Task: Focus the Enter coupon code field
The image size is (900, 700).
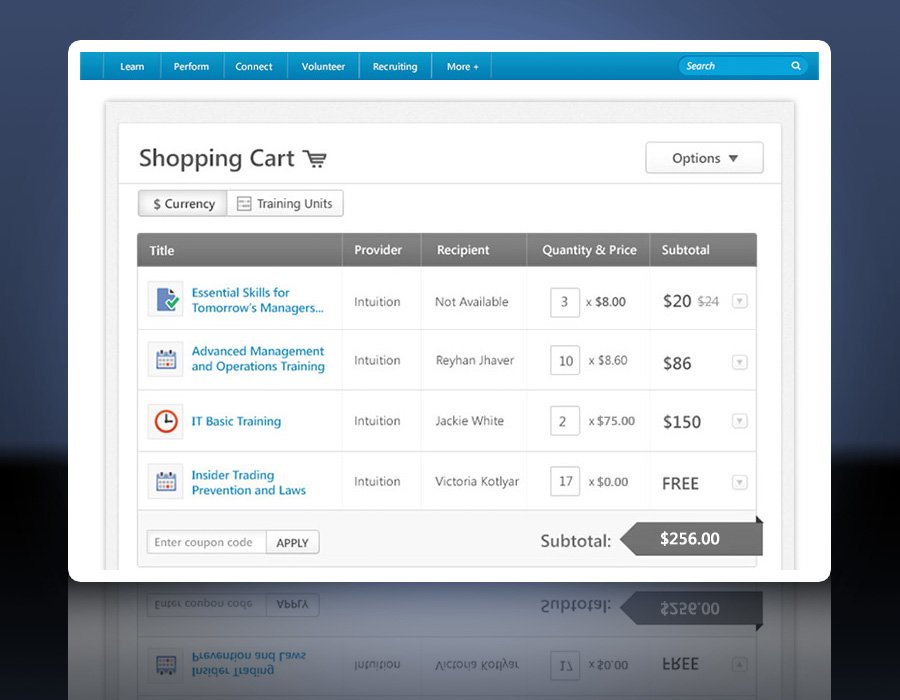Action: coord(207,542)
